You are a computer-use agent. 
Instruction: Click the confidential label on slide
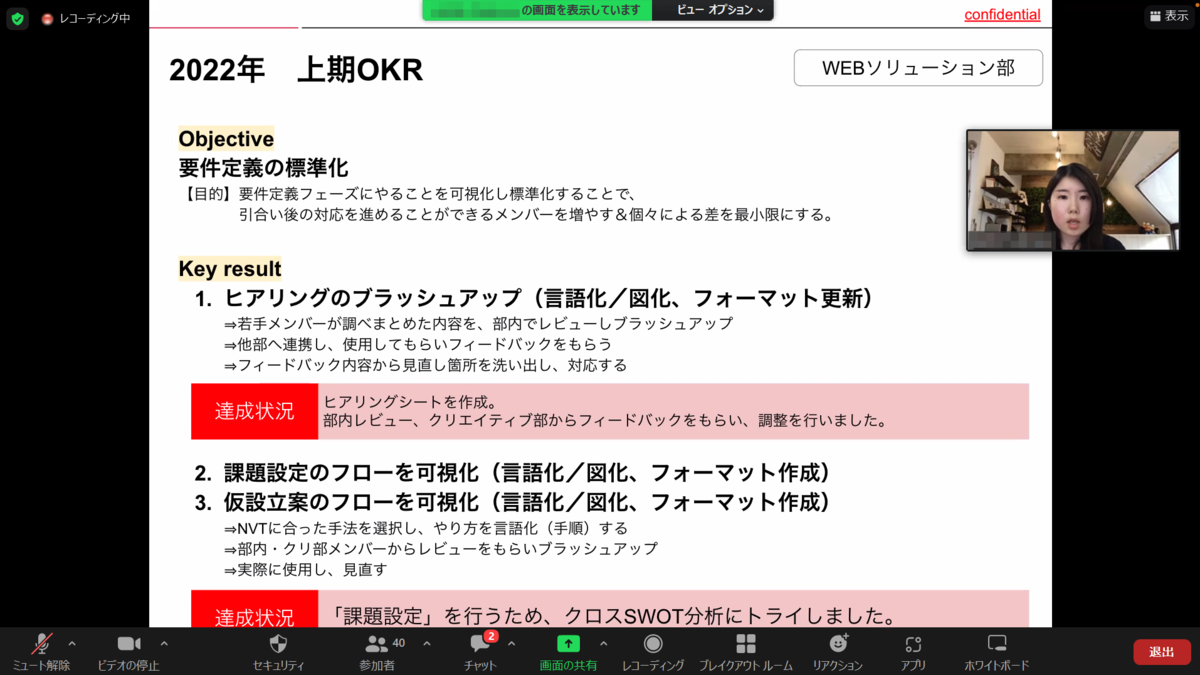[1002, 15]
